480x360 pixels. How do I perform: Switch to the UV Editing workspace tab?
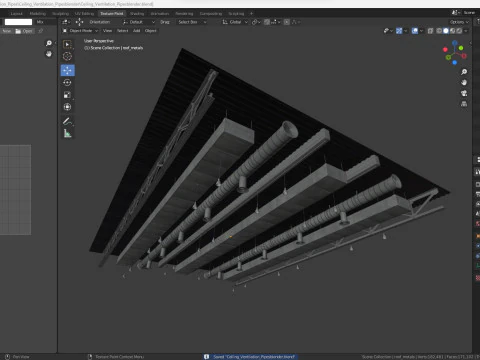[84, 14]
